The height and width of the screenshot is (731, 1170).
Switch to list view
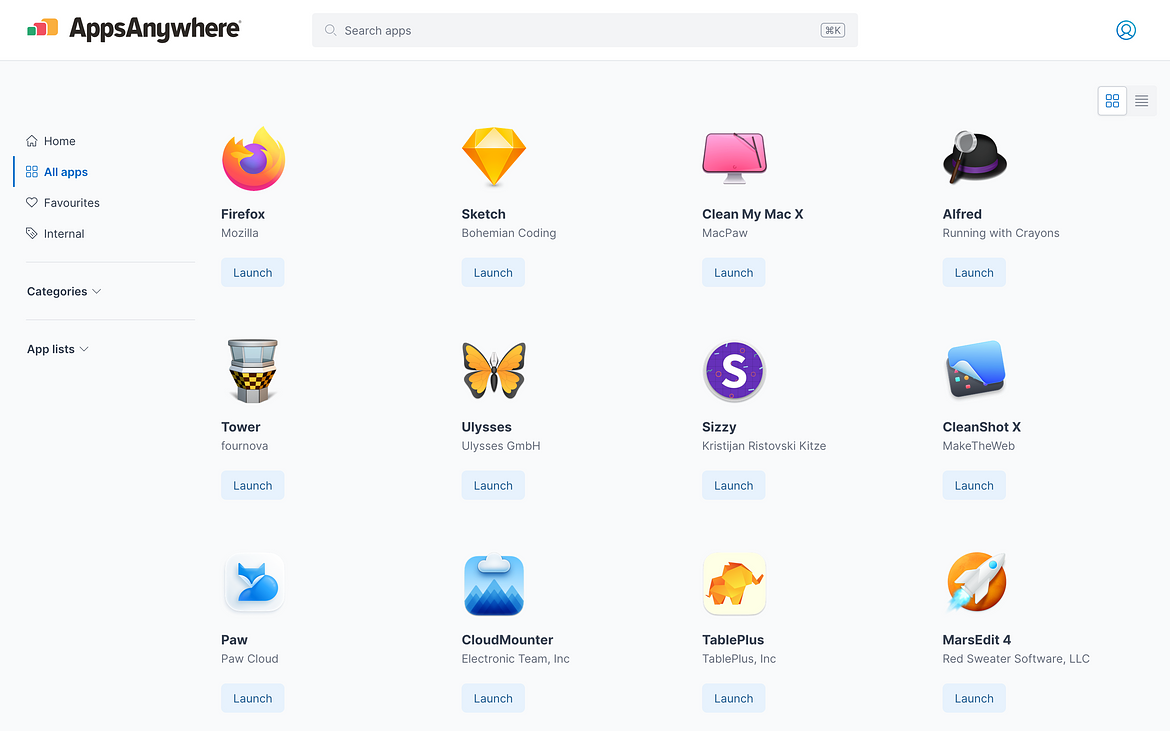[x=1141, y=101]
